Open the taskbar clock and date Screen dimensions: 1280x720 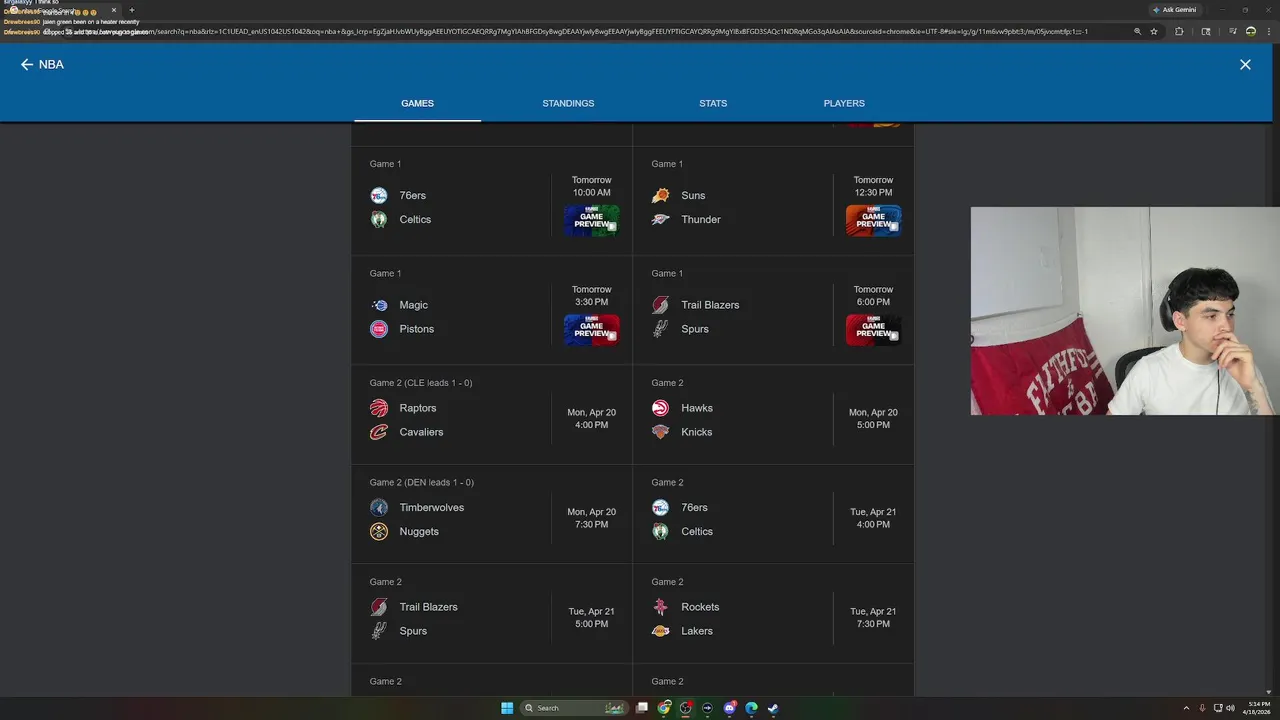tap(1257, 708)
